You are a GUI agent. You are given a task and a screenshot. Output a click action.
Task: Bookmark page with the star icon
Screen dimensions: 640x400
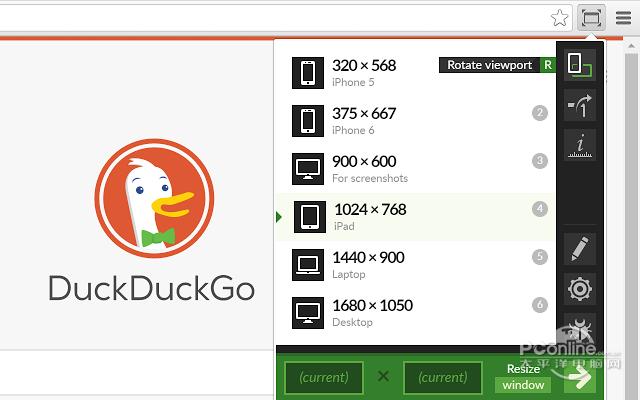coord(559,18)
